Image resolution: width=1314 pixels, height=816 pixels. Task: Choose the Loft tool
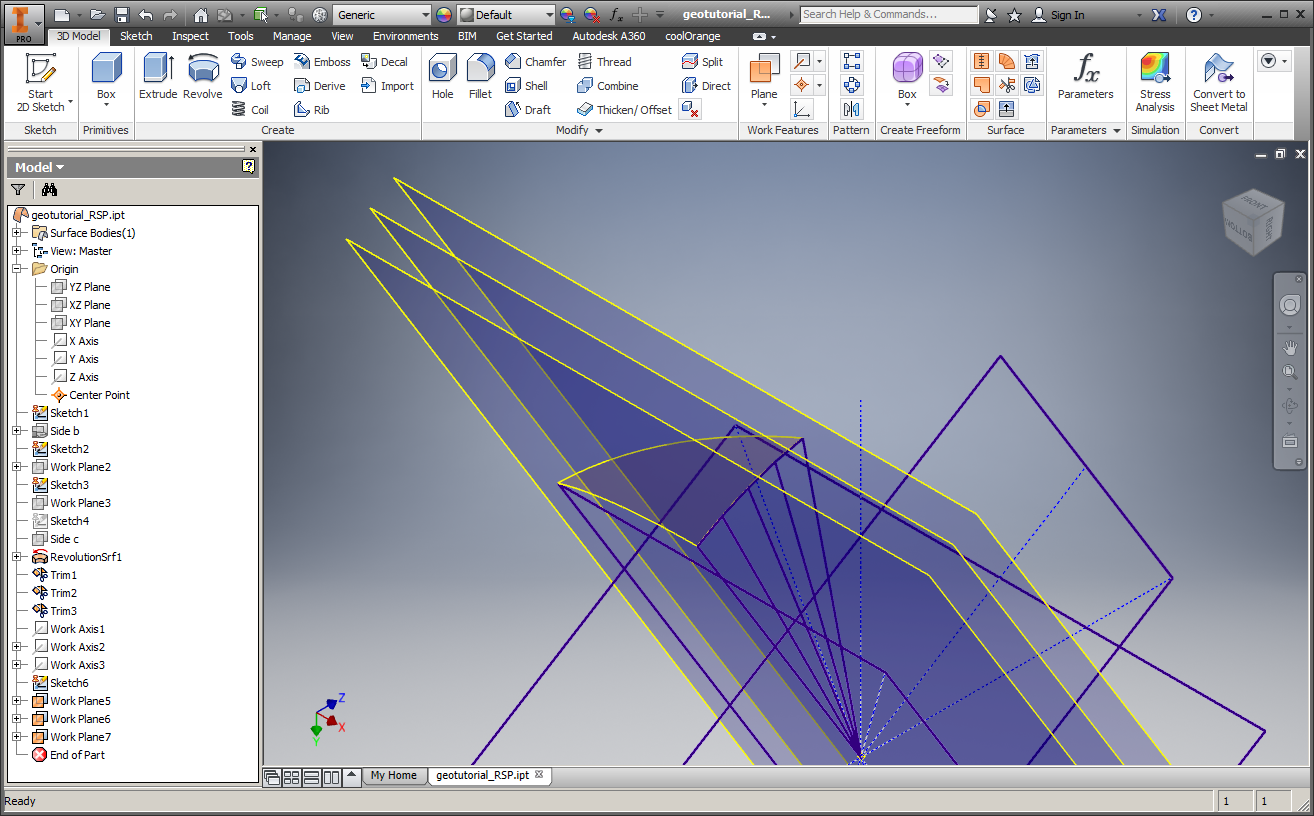coord(251,86)
